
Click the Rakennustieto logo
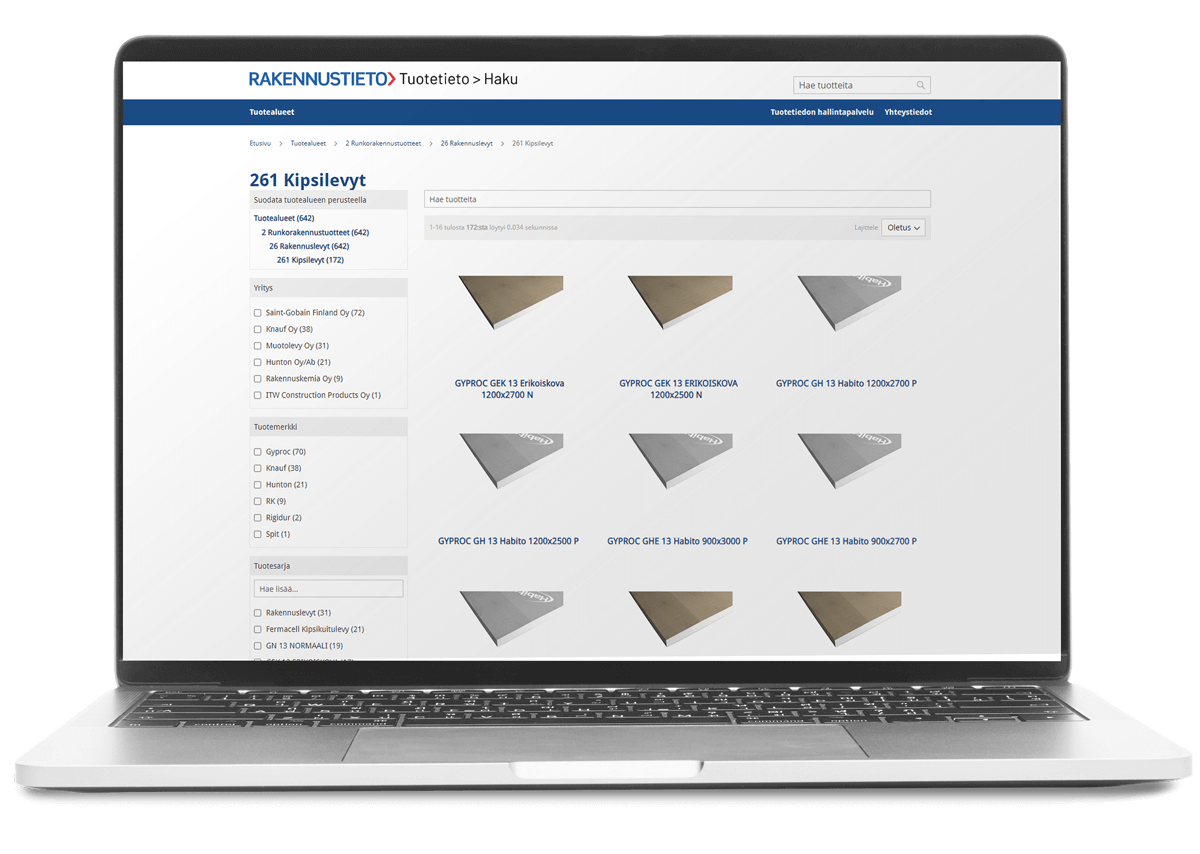(322, 79)
